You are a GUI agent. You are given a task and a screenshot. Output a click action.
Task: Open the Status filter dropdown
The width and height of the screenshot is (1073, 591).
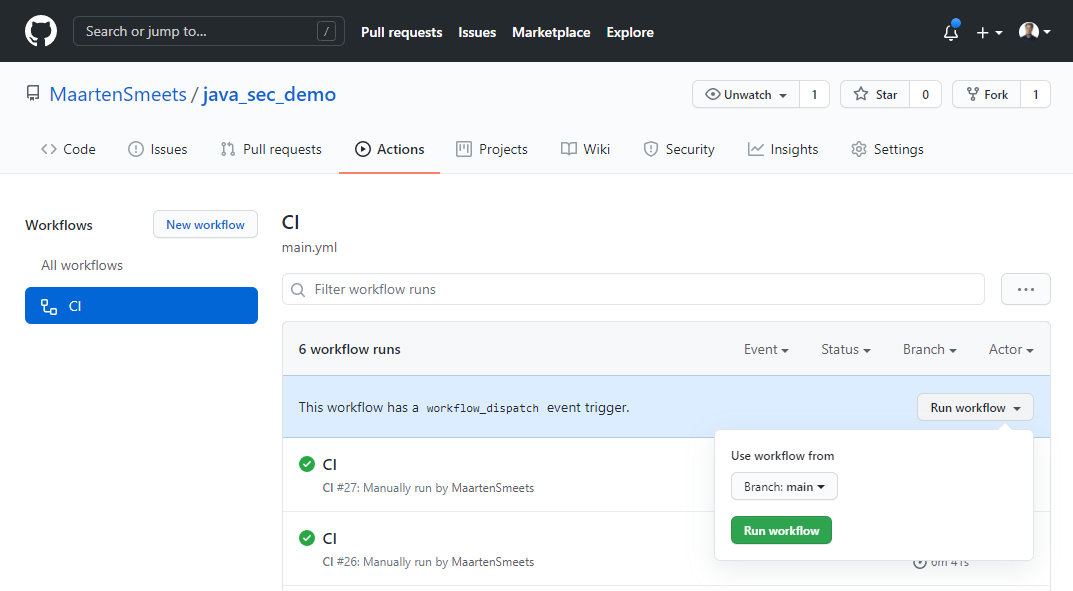[x=845, y=349]
